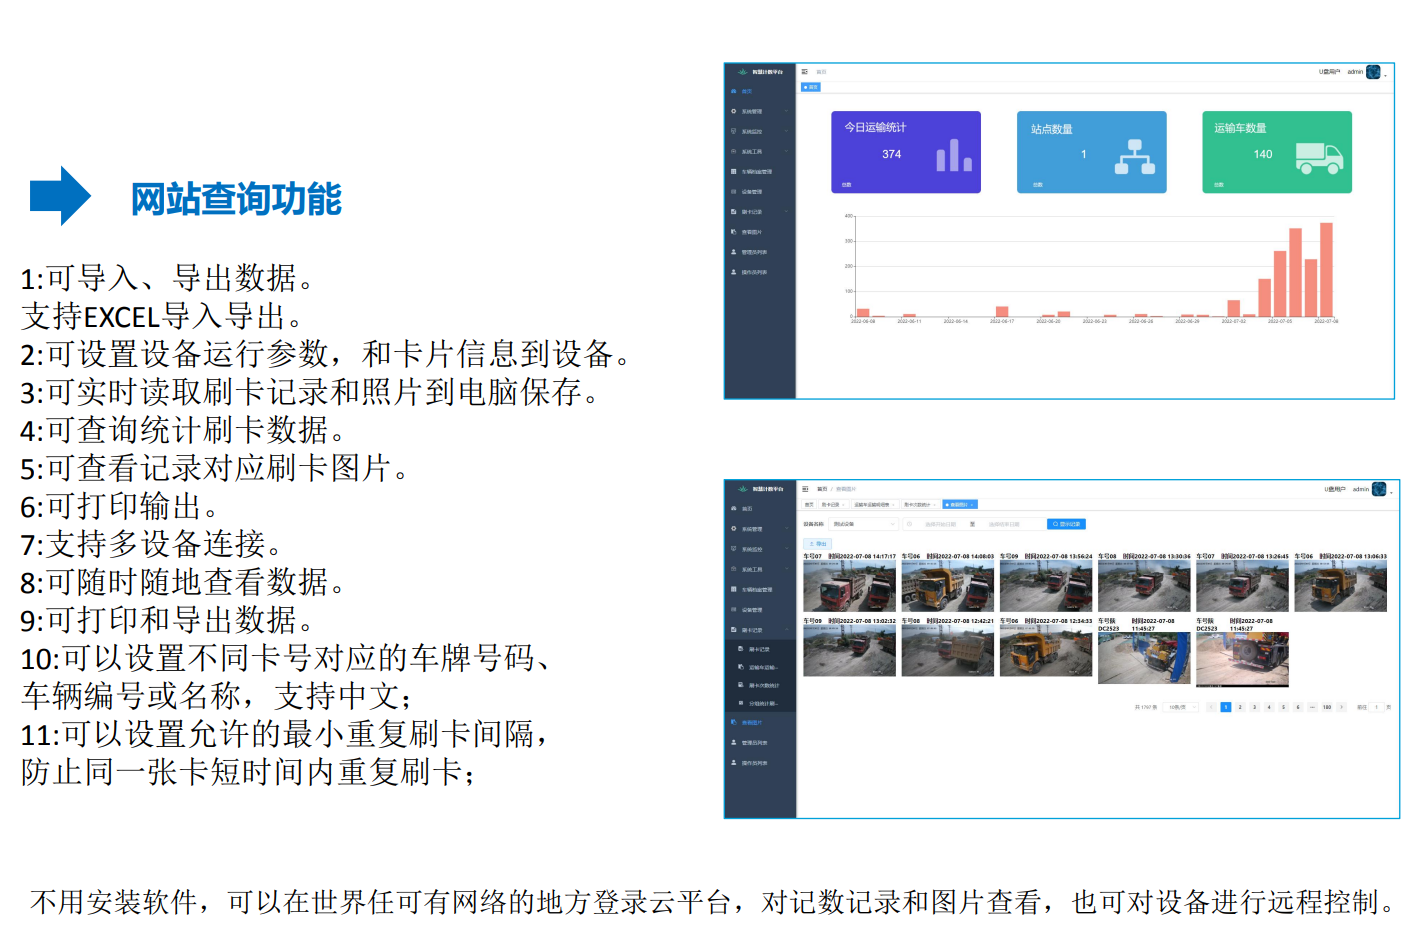Viewport: 1402px width, 940px height.
Task: Click the admin avatar in the upper dashboard
Action: click(1373, 72)
